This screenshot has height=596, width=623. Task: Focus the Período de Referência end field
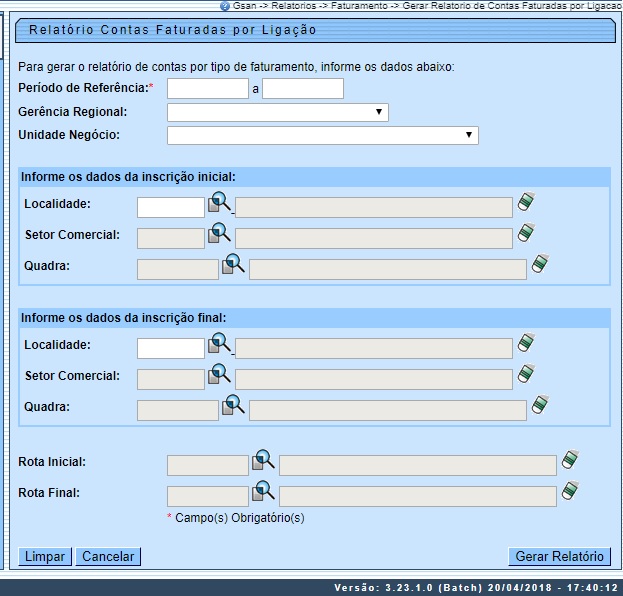tap(303, 88)
